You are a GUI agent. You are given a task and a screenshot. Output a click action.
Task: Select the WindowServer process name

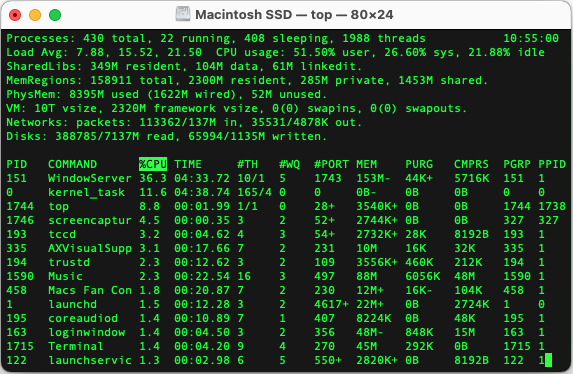point(90,178)
